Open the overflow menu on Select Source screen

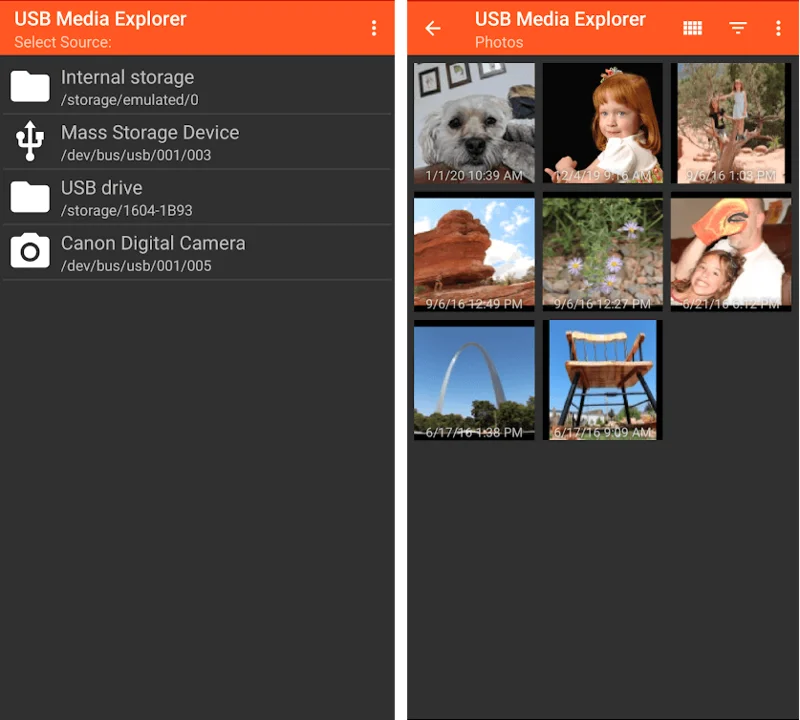374,28
